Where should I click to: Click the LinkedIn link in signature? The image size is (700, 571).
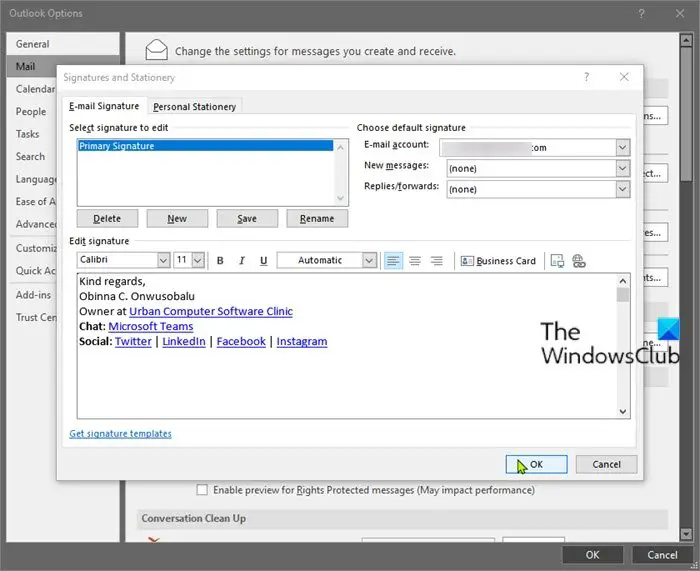pos(184,342)
